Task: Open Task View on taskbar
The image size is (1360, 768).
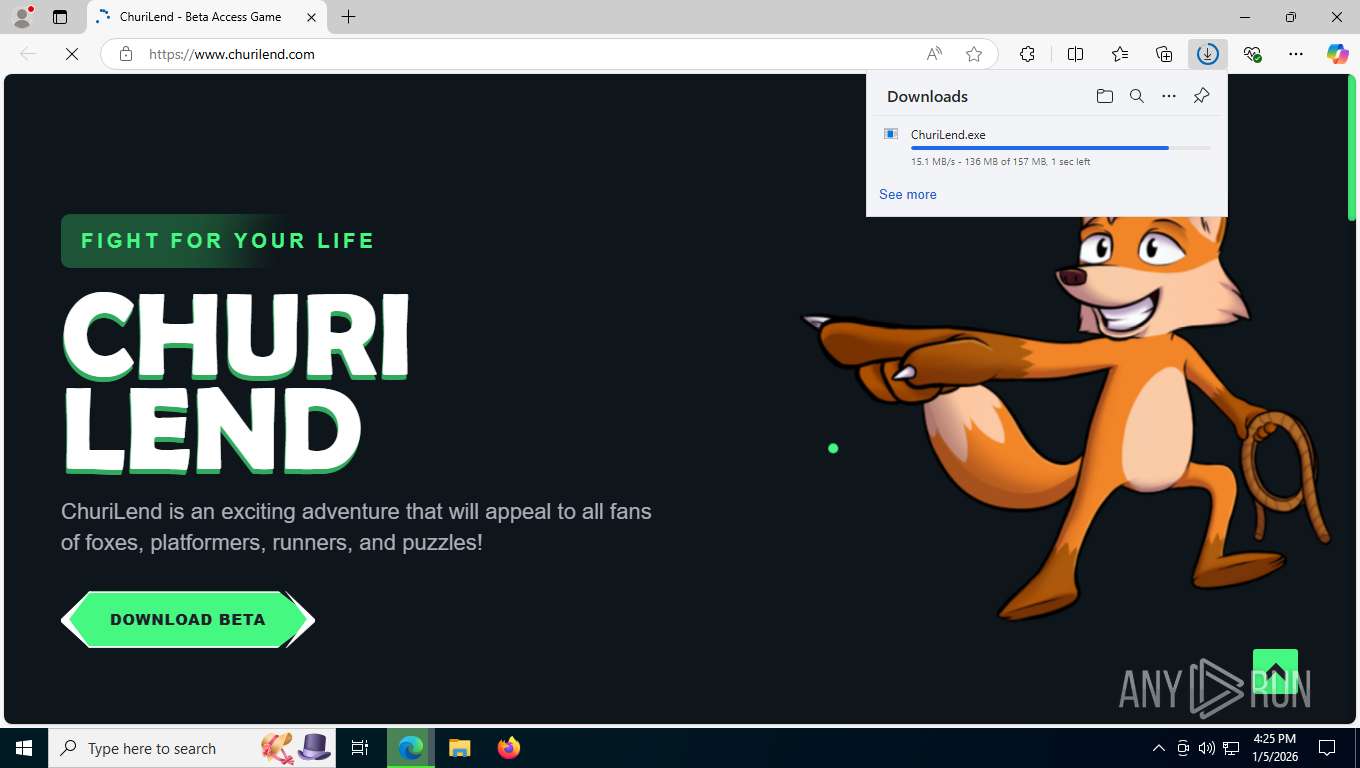Action: click(x=360, y=748)
